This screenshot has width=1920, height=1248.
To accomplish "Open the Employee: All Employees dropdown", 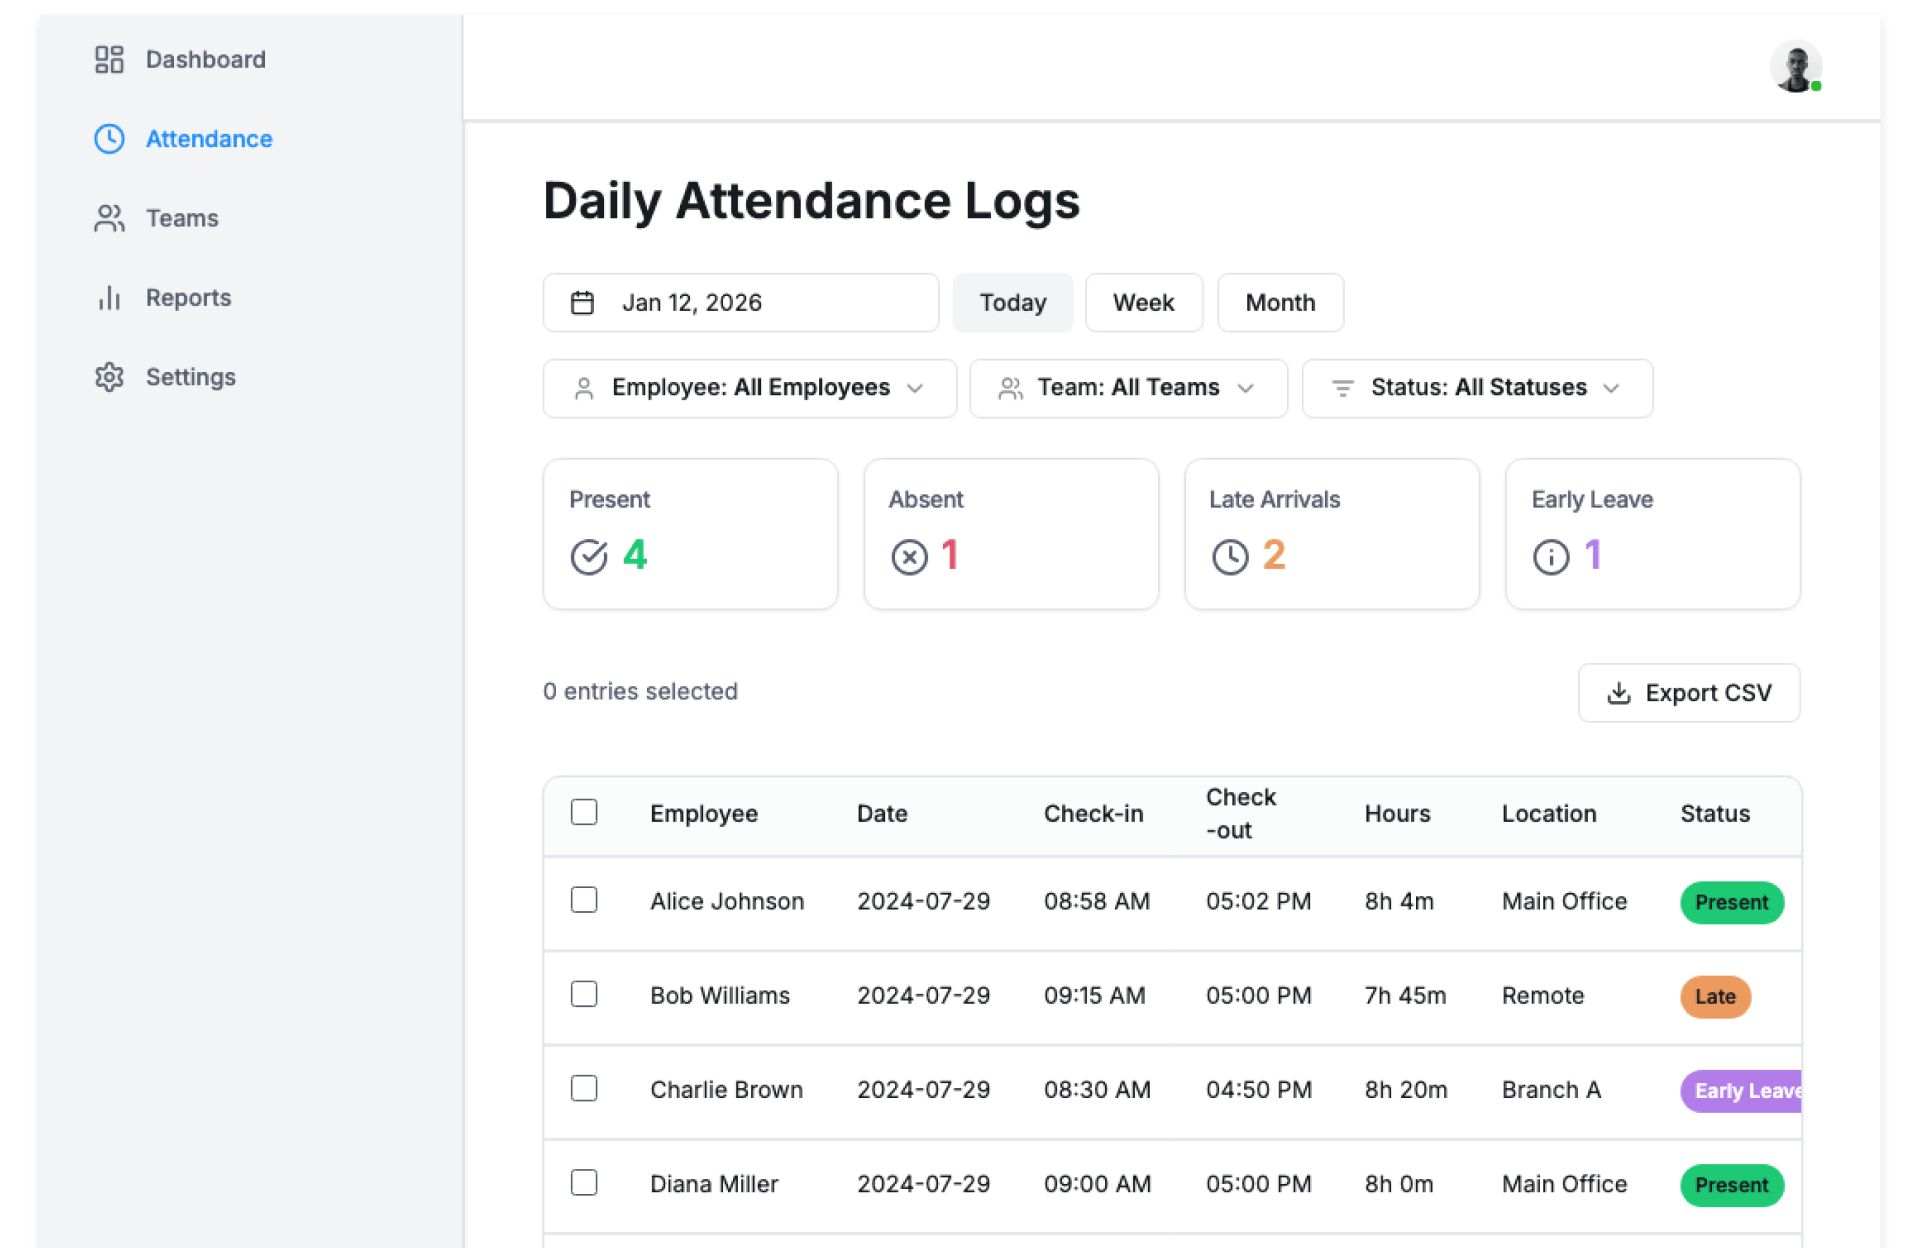I will (x=749, y=388).
